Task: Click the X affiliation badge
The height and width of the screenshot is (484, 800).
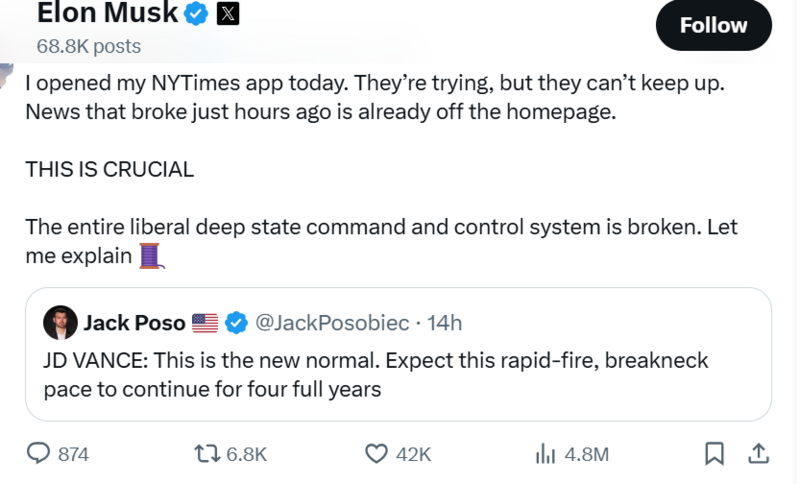Action: point(227,15)
